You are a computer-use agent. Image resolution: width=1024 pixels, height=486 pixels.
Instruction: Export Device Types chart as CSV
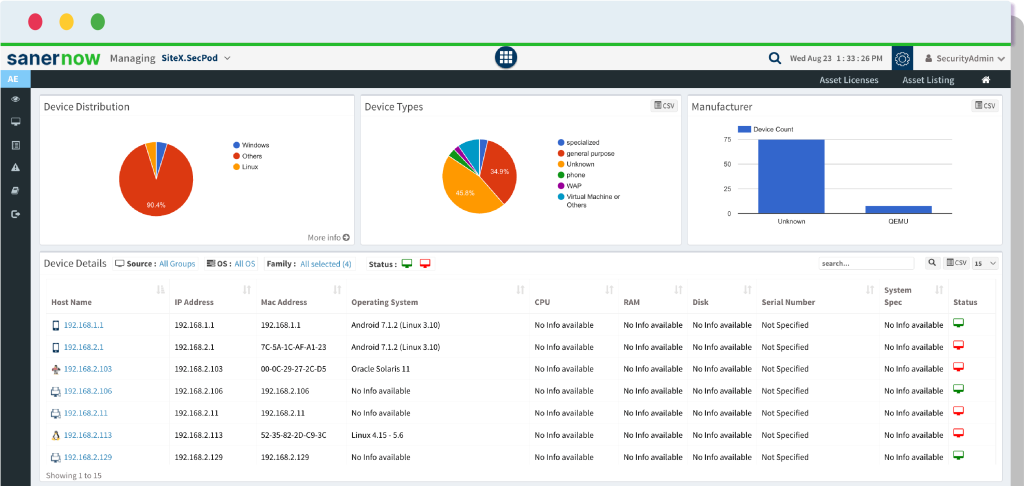[x=664, y=106]
